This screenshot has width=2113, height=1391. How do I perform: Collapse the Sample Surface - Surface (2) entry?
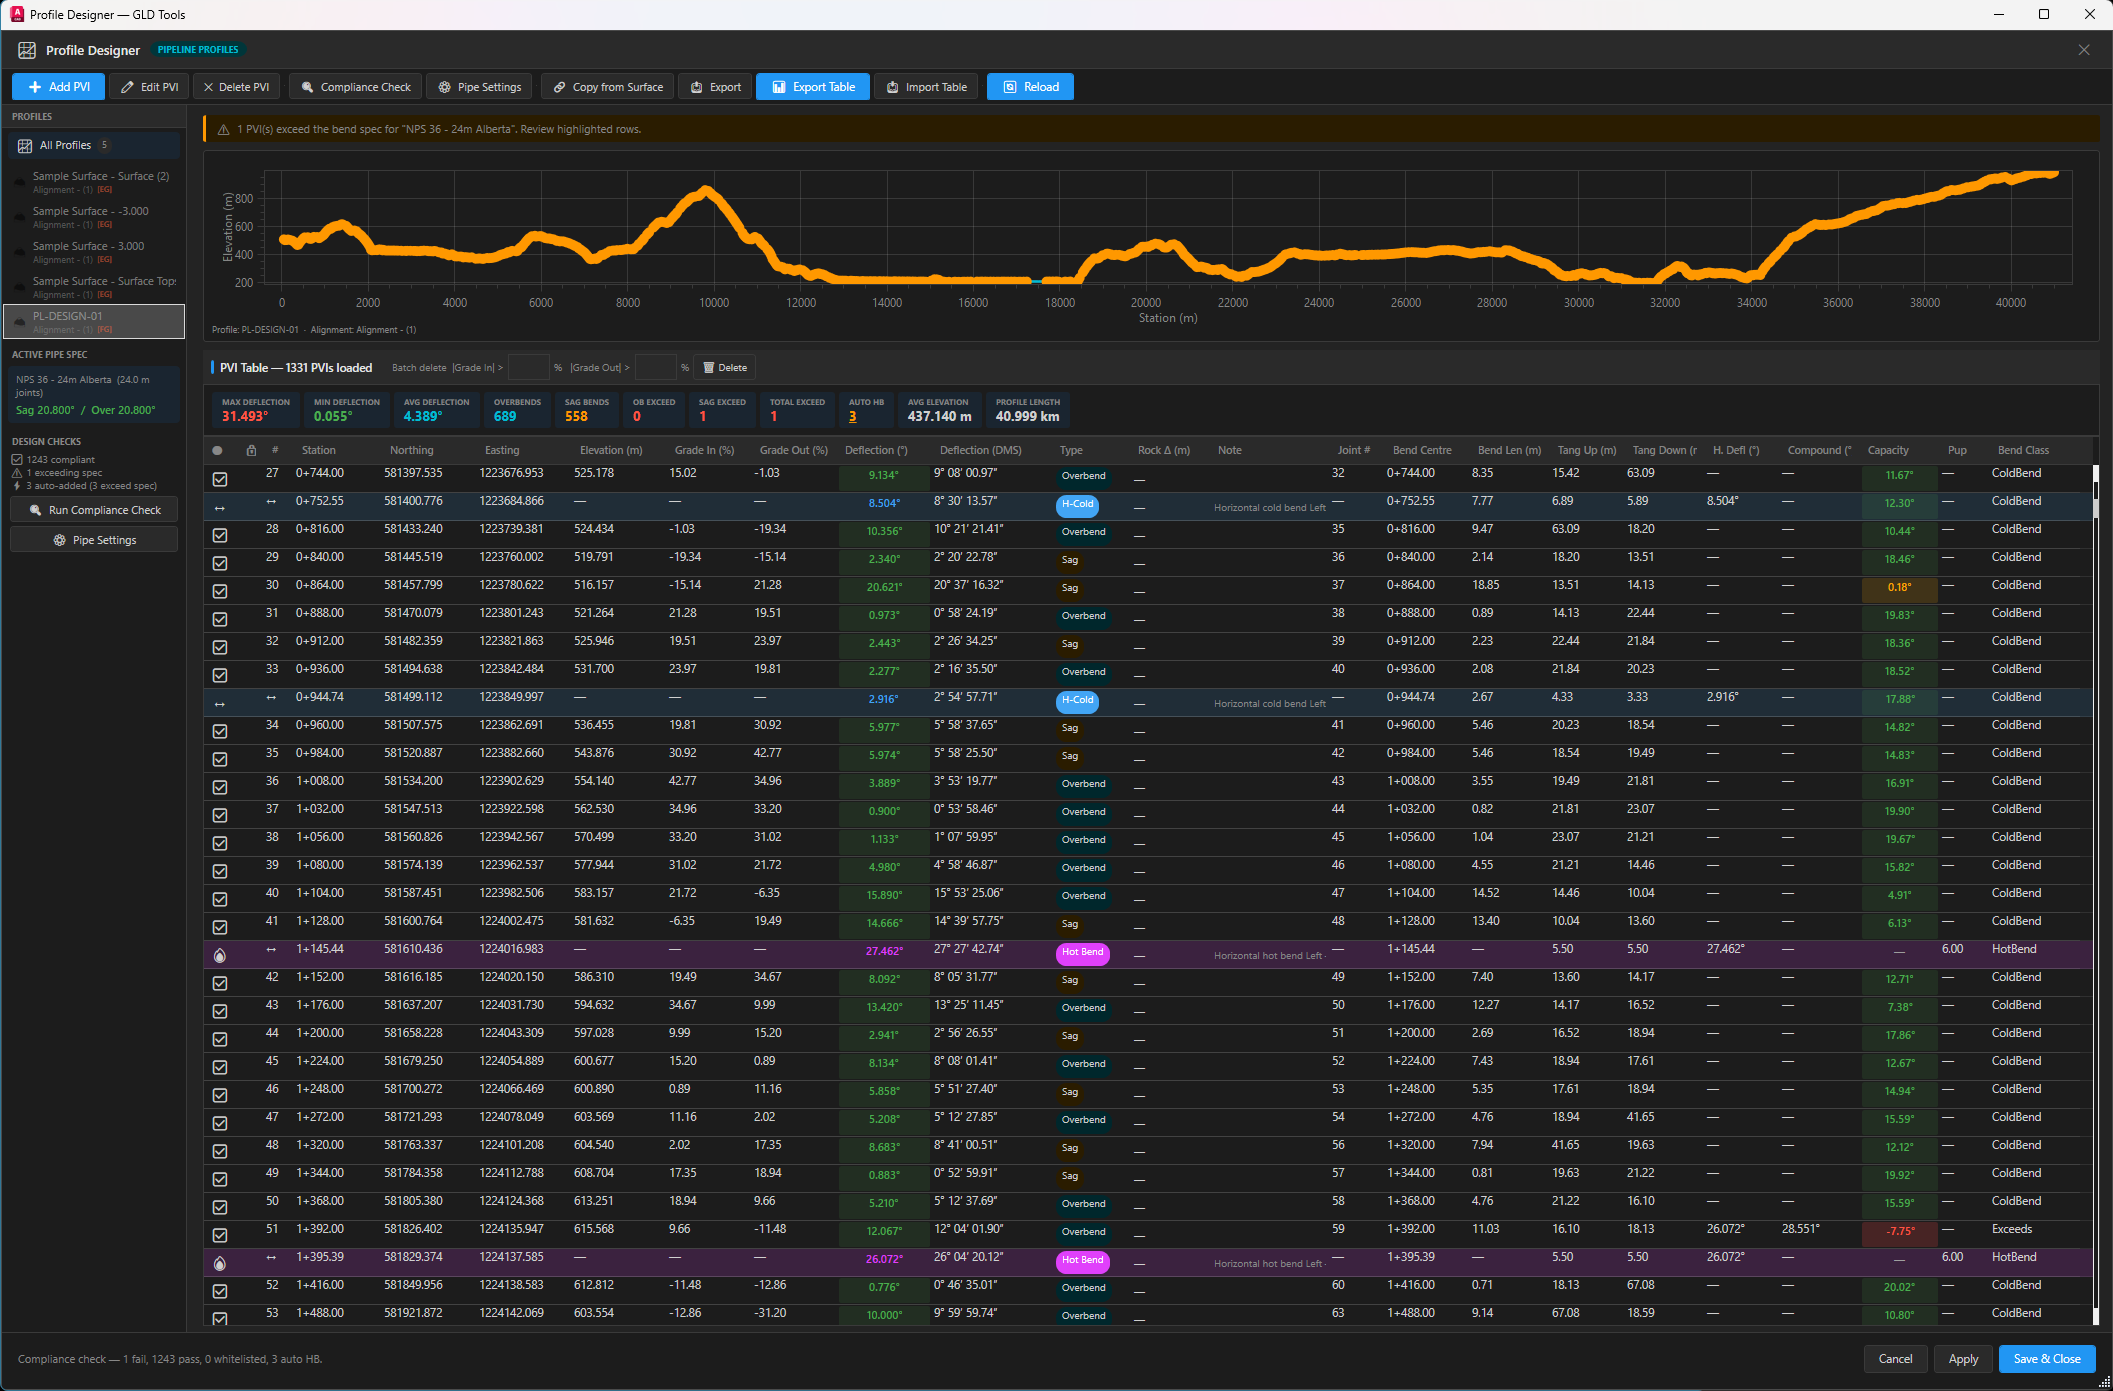coord(18,182)
